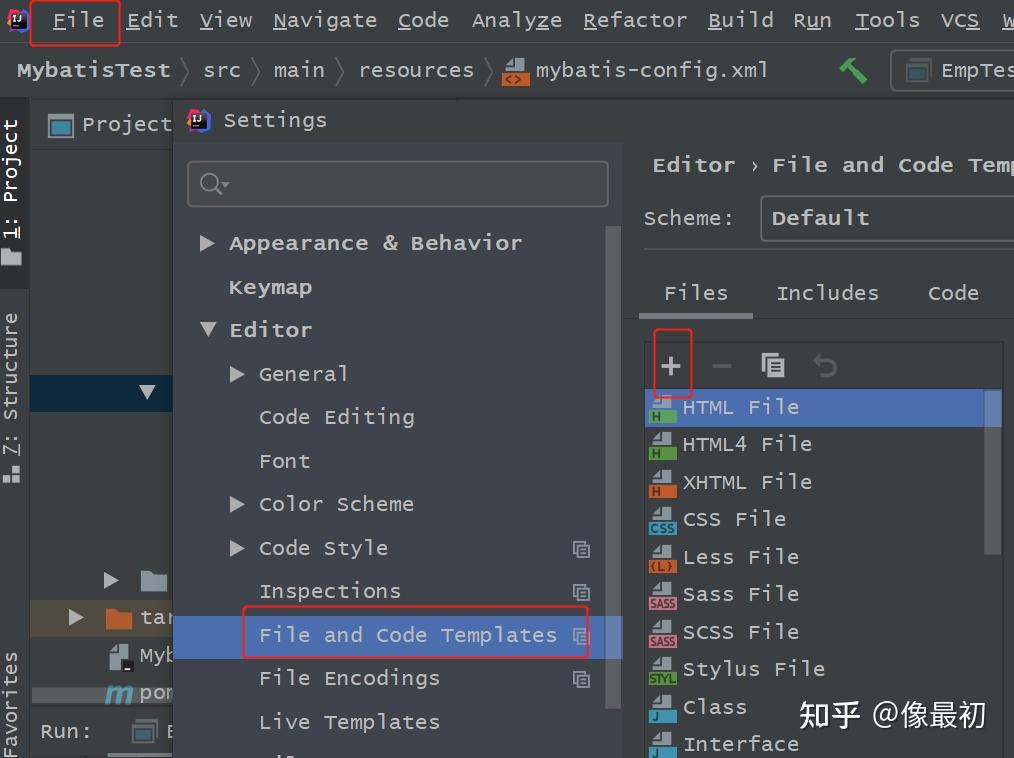Expand the Color Scheme settings node

pos(236,504)
